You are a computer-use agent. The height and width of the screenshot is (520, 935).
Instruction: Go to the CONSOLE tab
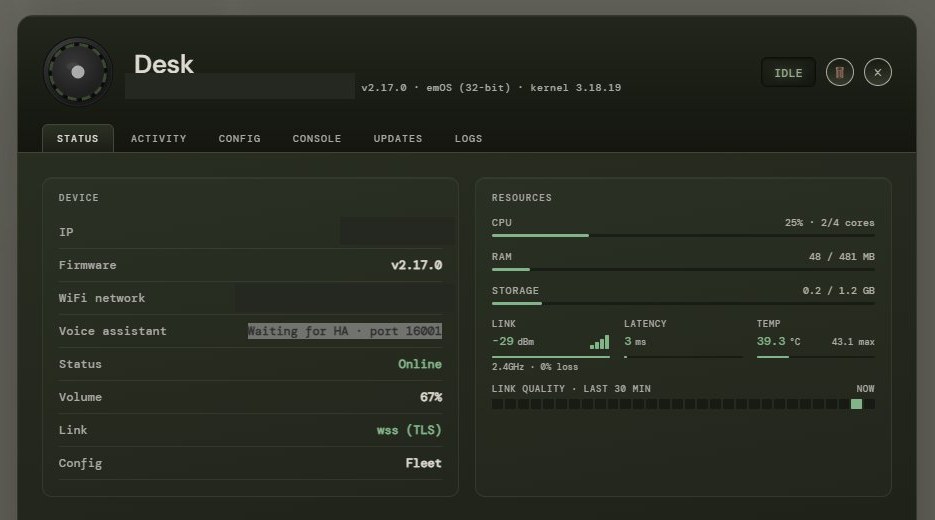click(x=317, y=138)
